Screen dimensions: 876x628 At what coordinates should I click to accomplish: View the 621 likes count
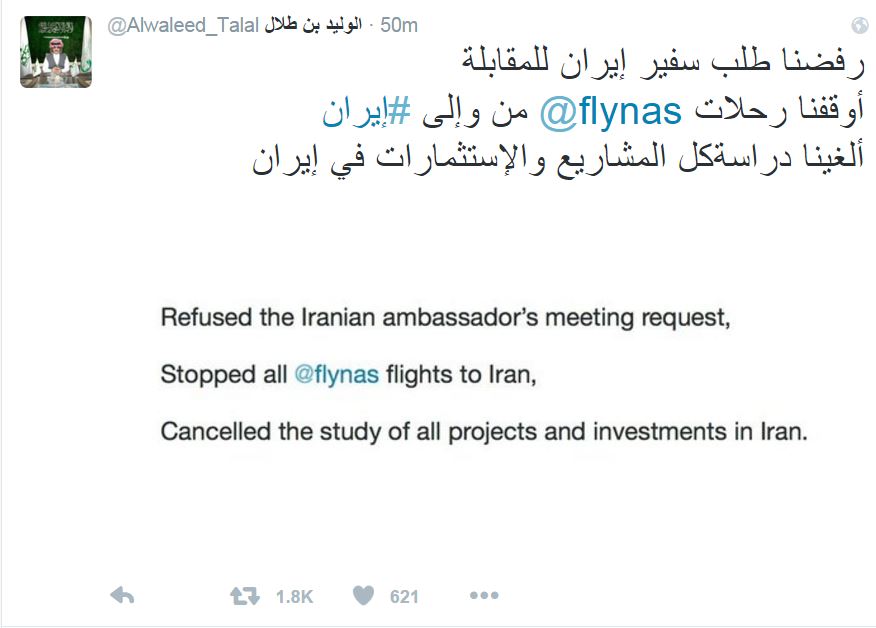404,597
